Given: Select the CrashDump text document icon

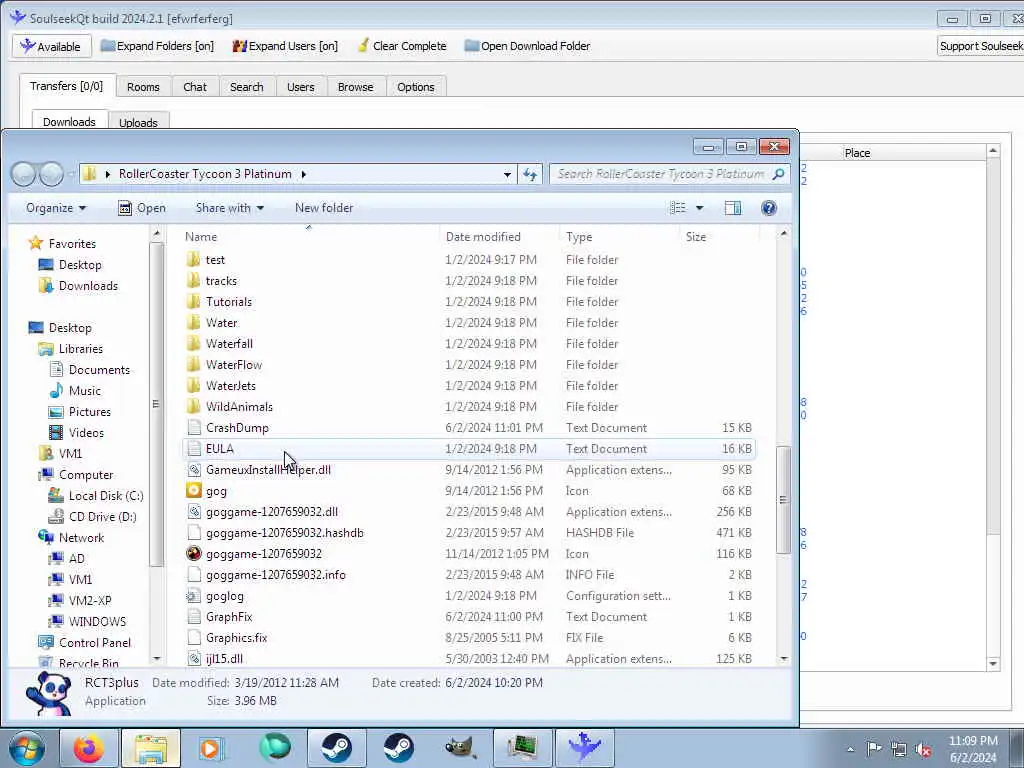Looking at the screenshot, I should tap(193, 428).
